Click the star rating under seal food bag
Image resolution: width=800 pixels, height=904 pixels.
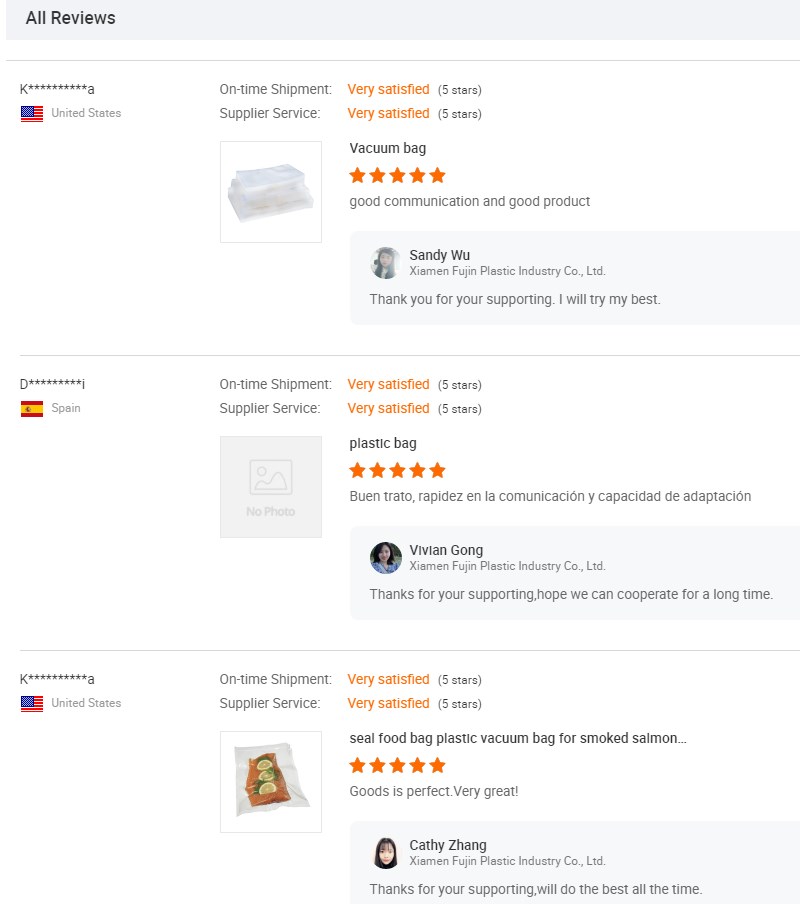pyautogui.click(x=397, y=766)
